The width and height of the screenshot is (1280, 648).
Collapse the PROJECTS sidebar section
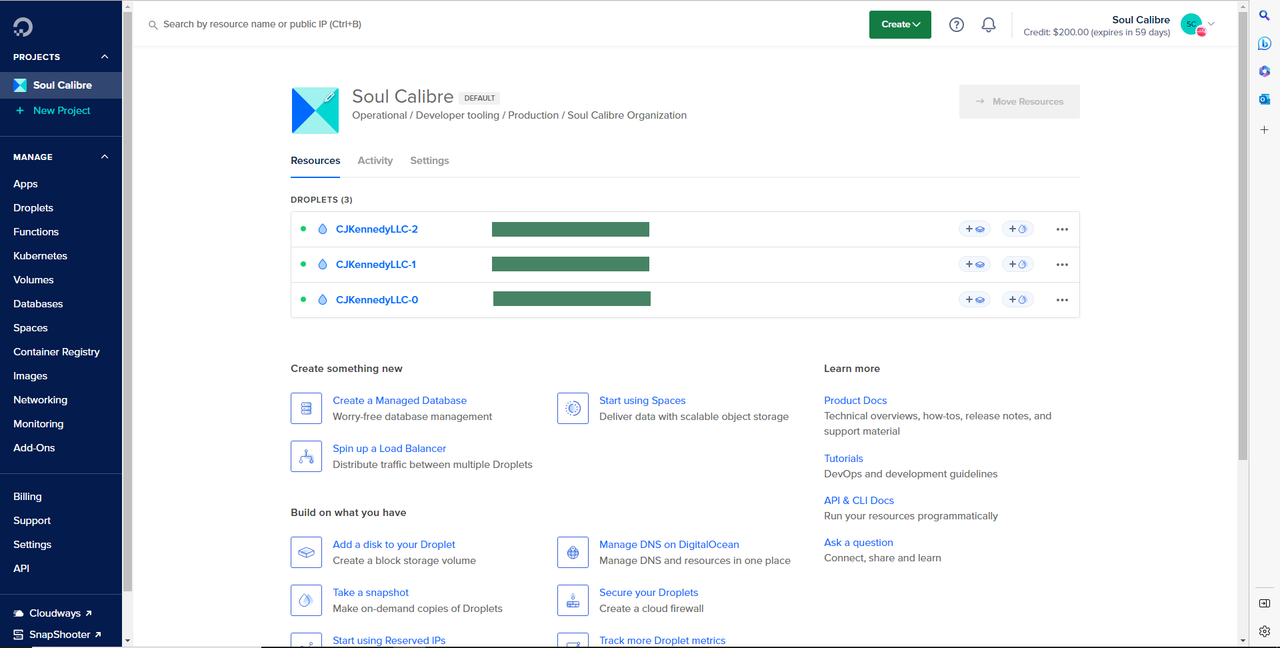point(104,57)
